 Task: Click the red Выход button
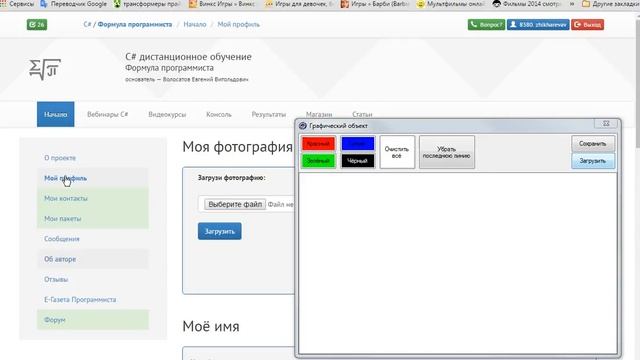[x=587, y=24]
